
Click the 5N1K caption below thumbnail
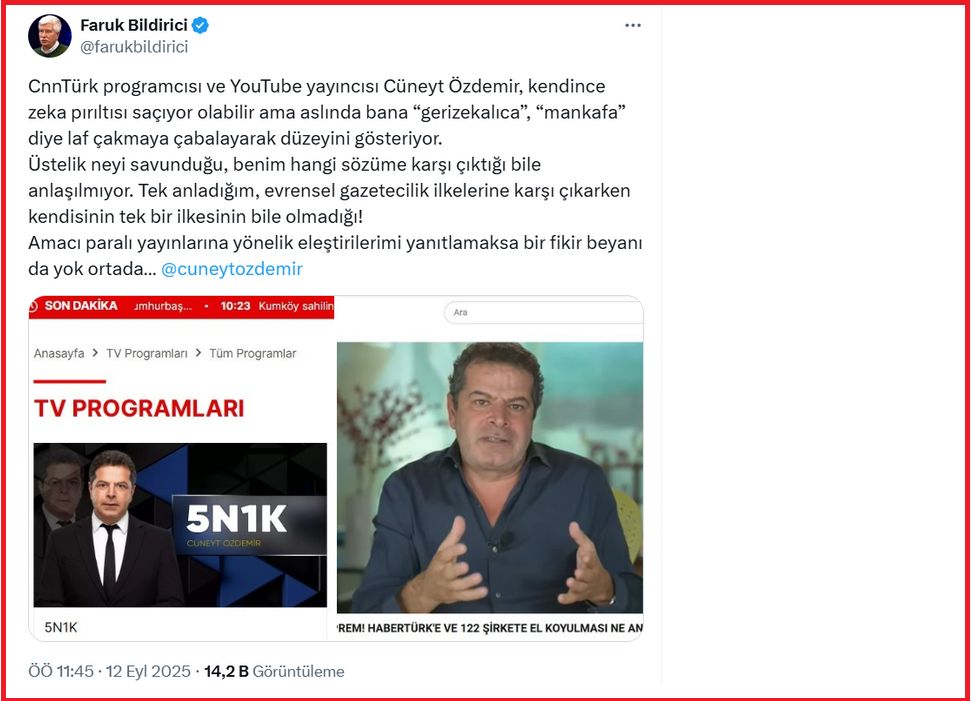pyautogui.click(x=61, y=628)
